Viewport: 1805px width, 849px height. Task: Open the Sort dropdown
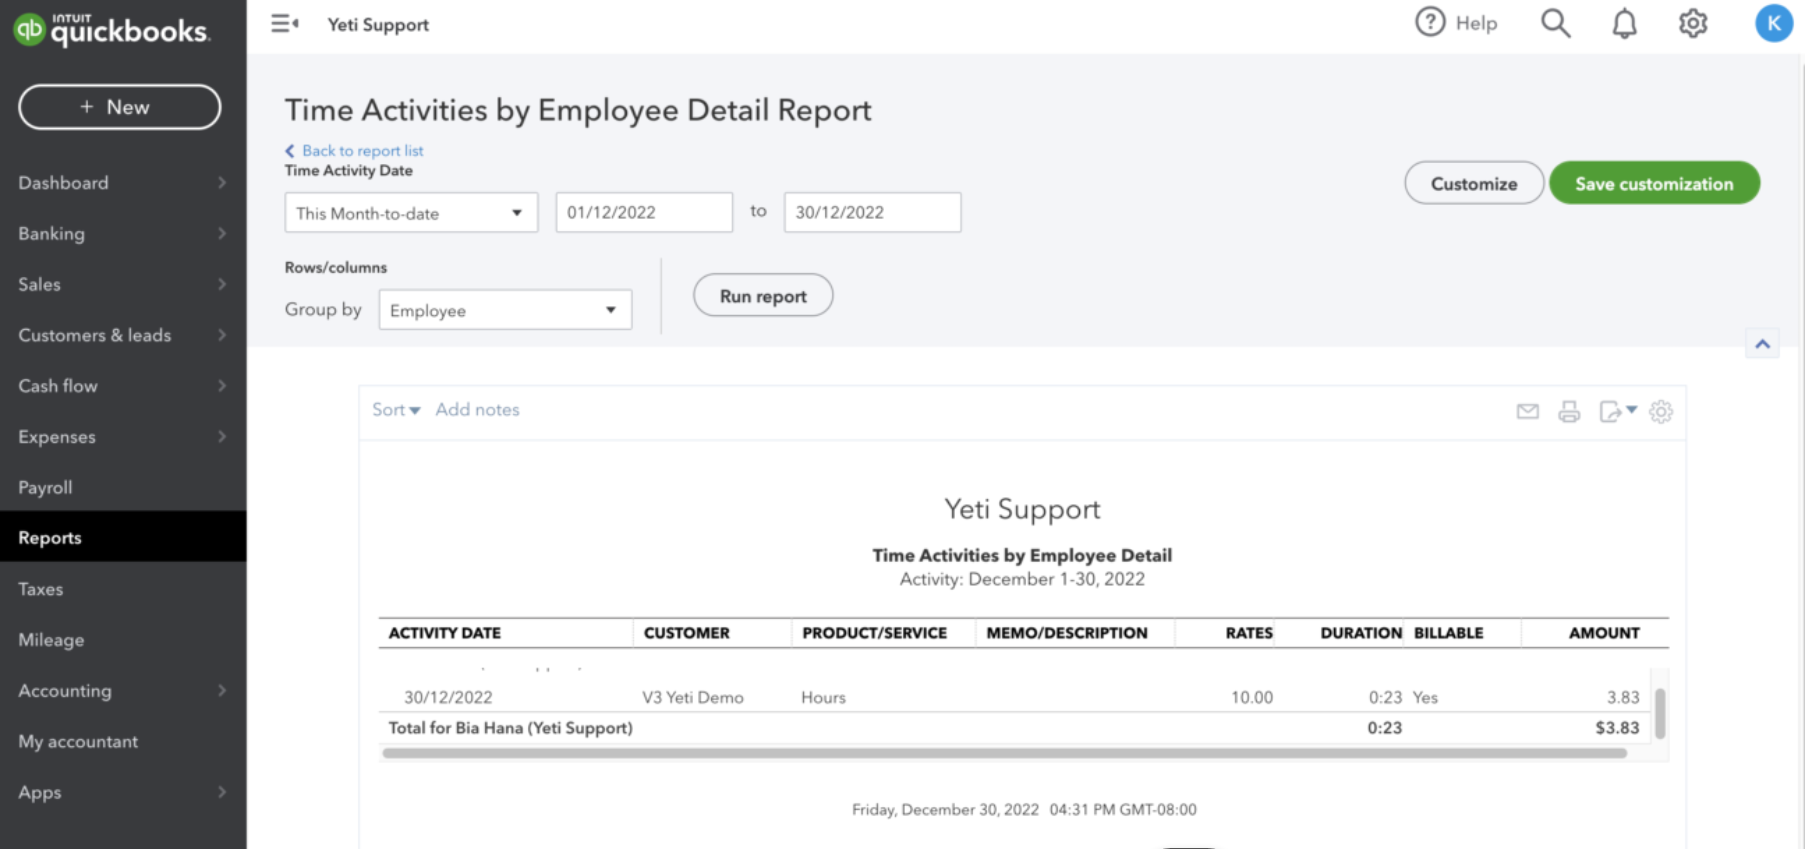point(396,410)
